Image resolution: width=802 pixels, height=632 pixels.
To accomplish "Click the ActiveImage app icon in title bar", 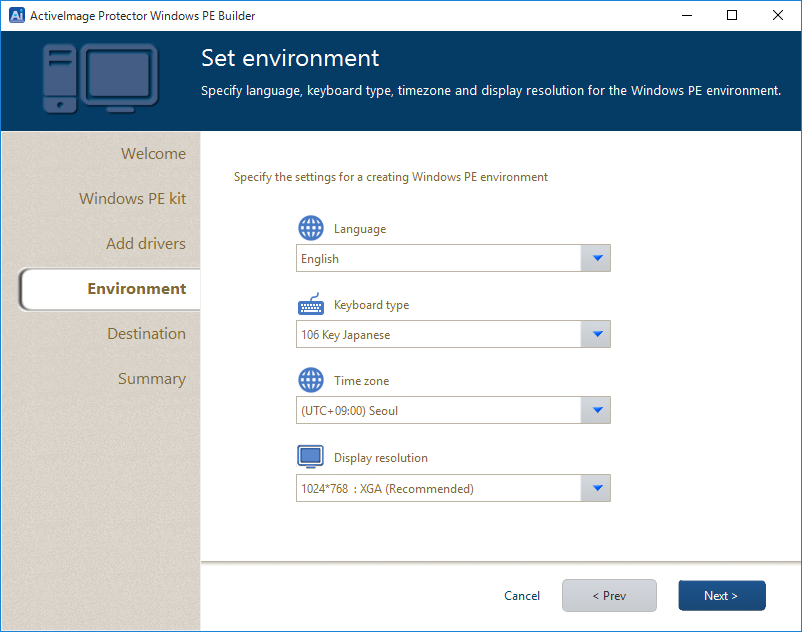I will coord(16,15).
